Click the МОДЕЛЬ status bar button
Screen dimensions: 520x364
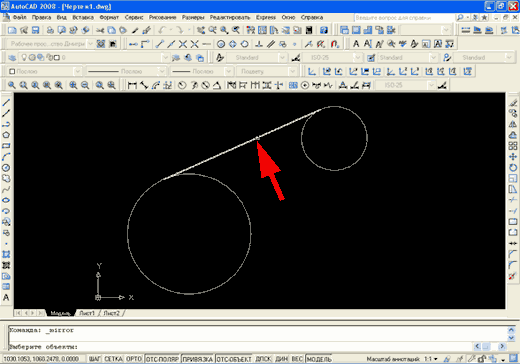tap(319, 359)
